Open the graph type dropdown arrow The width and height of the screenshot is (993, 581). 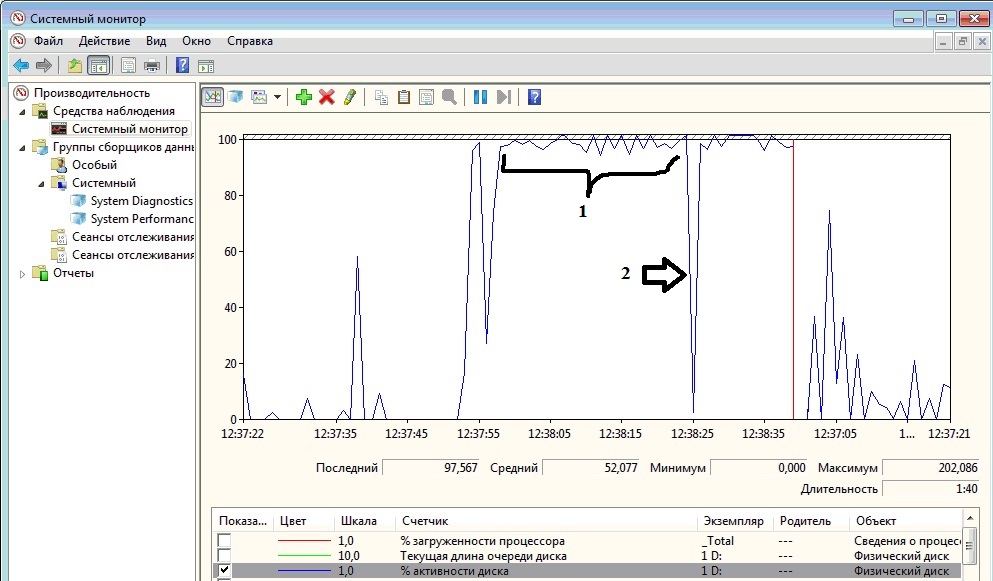tap(277, 97)
